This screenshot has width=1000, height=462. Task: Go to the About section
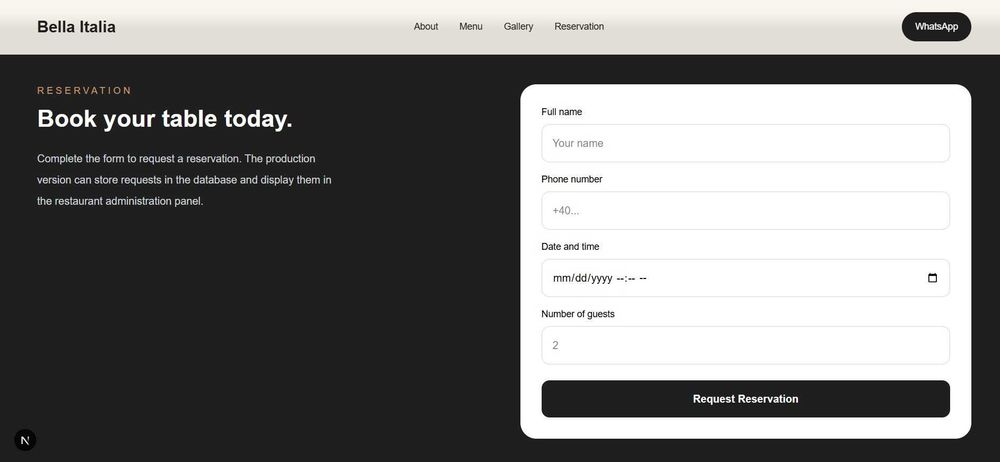pos(426,26)
